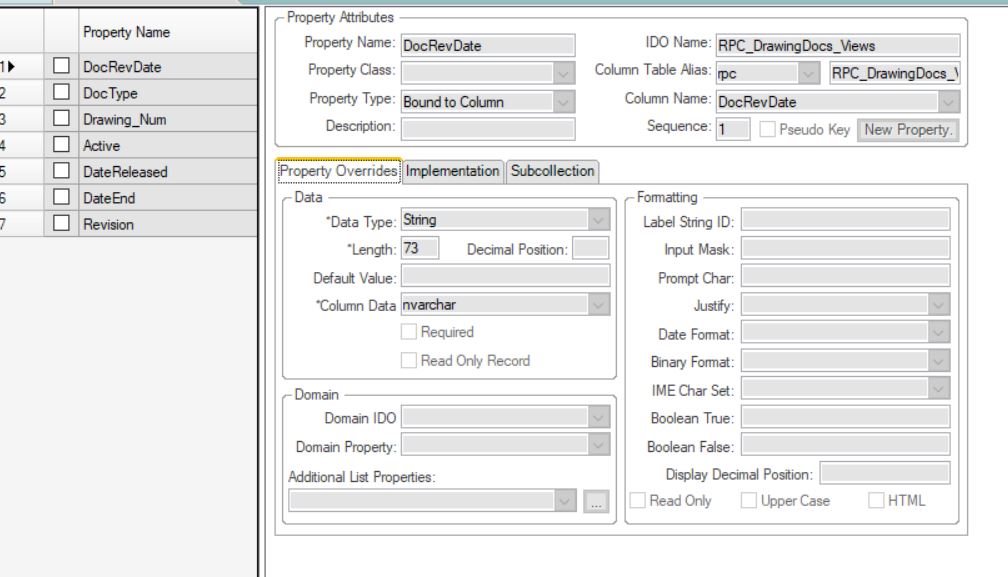Image resolution: width=1008 pixels, height=577 pixels.
Task: Click the IDO Name field
Action: pos(838,46)
